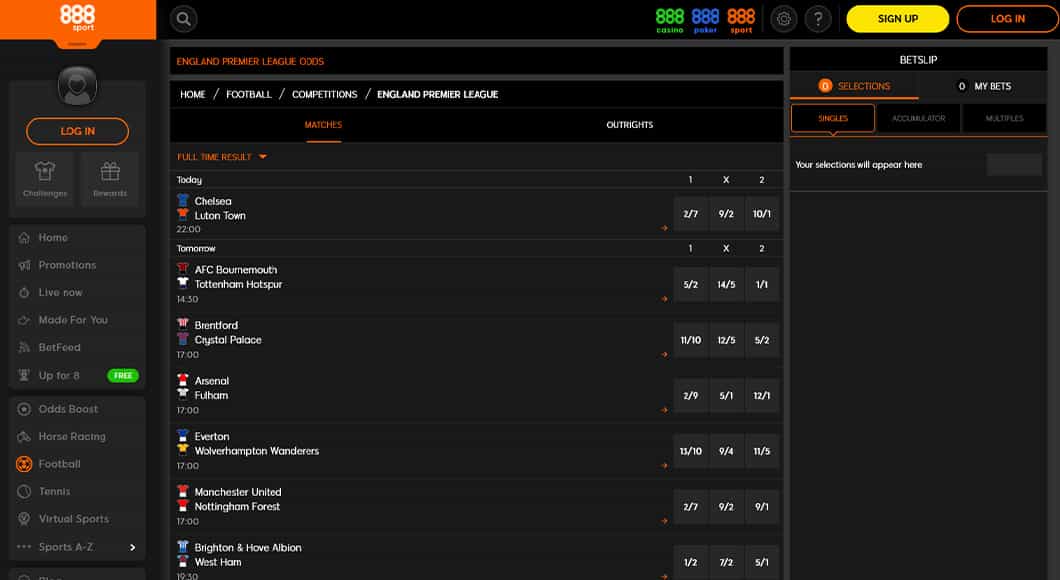
Task: Select the Singles betslip tab
Action: tap(833, 118)
